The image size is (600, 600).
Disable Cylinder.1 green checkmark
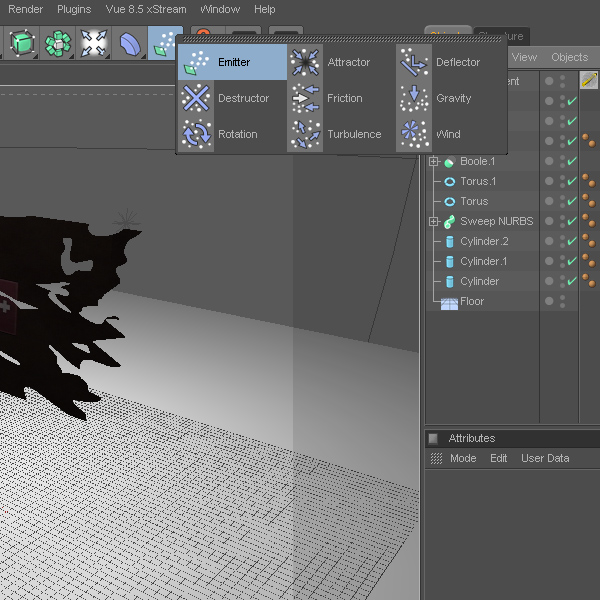[x=572, y=261]
